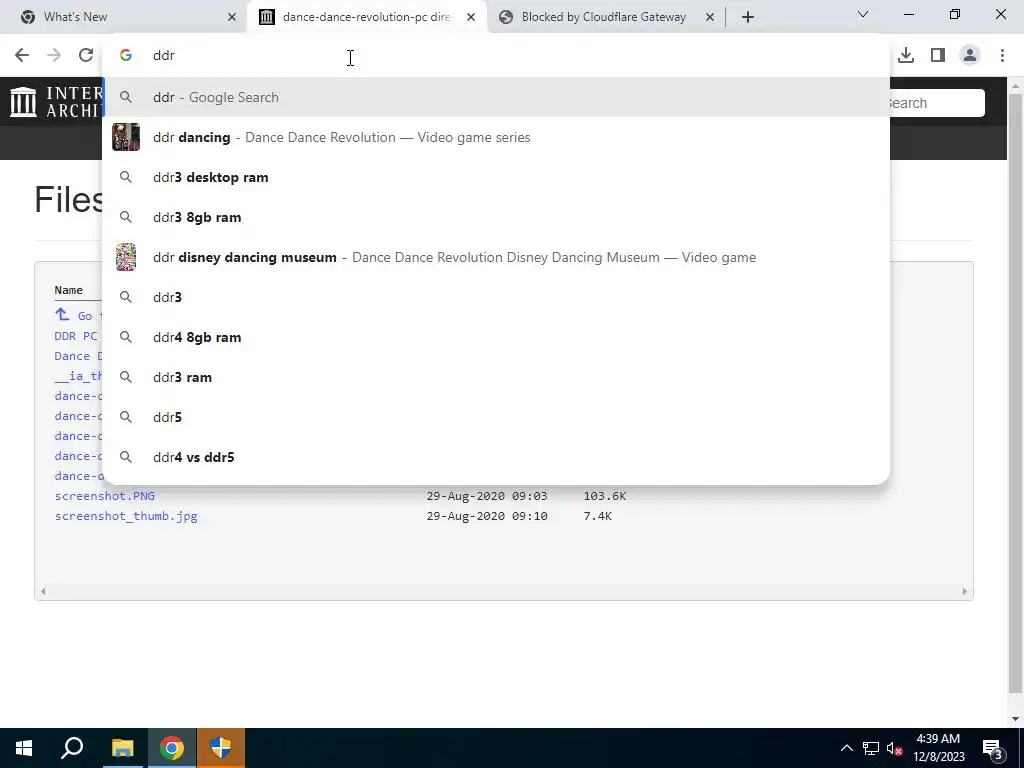Viewport: 1024px width, 768px height.
Task: Open the screenshot_thumb.jpg file link
Action: pos(126,516)
